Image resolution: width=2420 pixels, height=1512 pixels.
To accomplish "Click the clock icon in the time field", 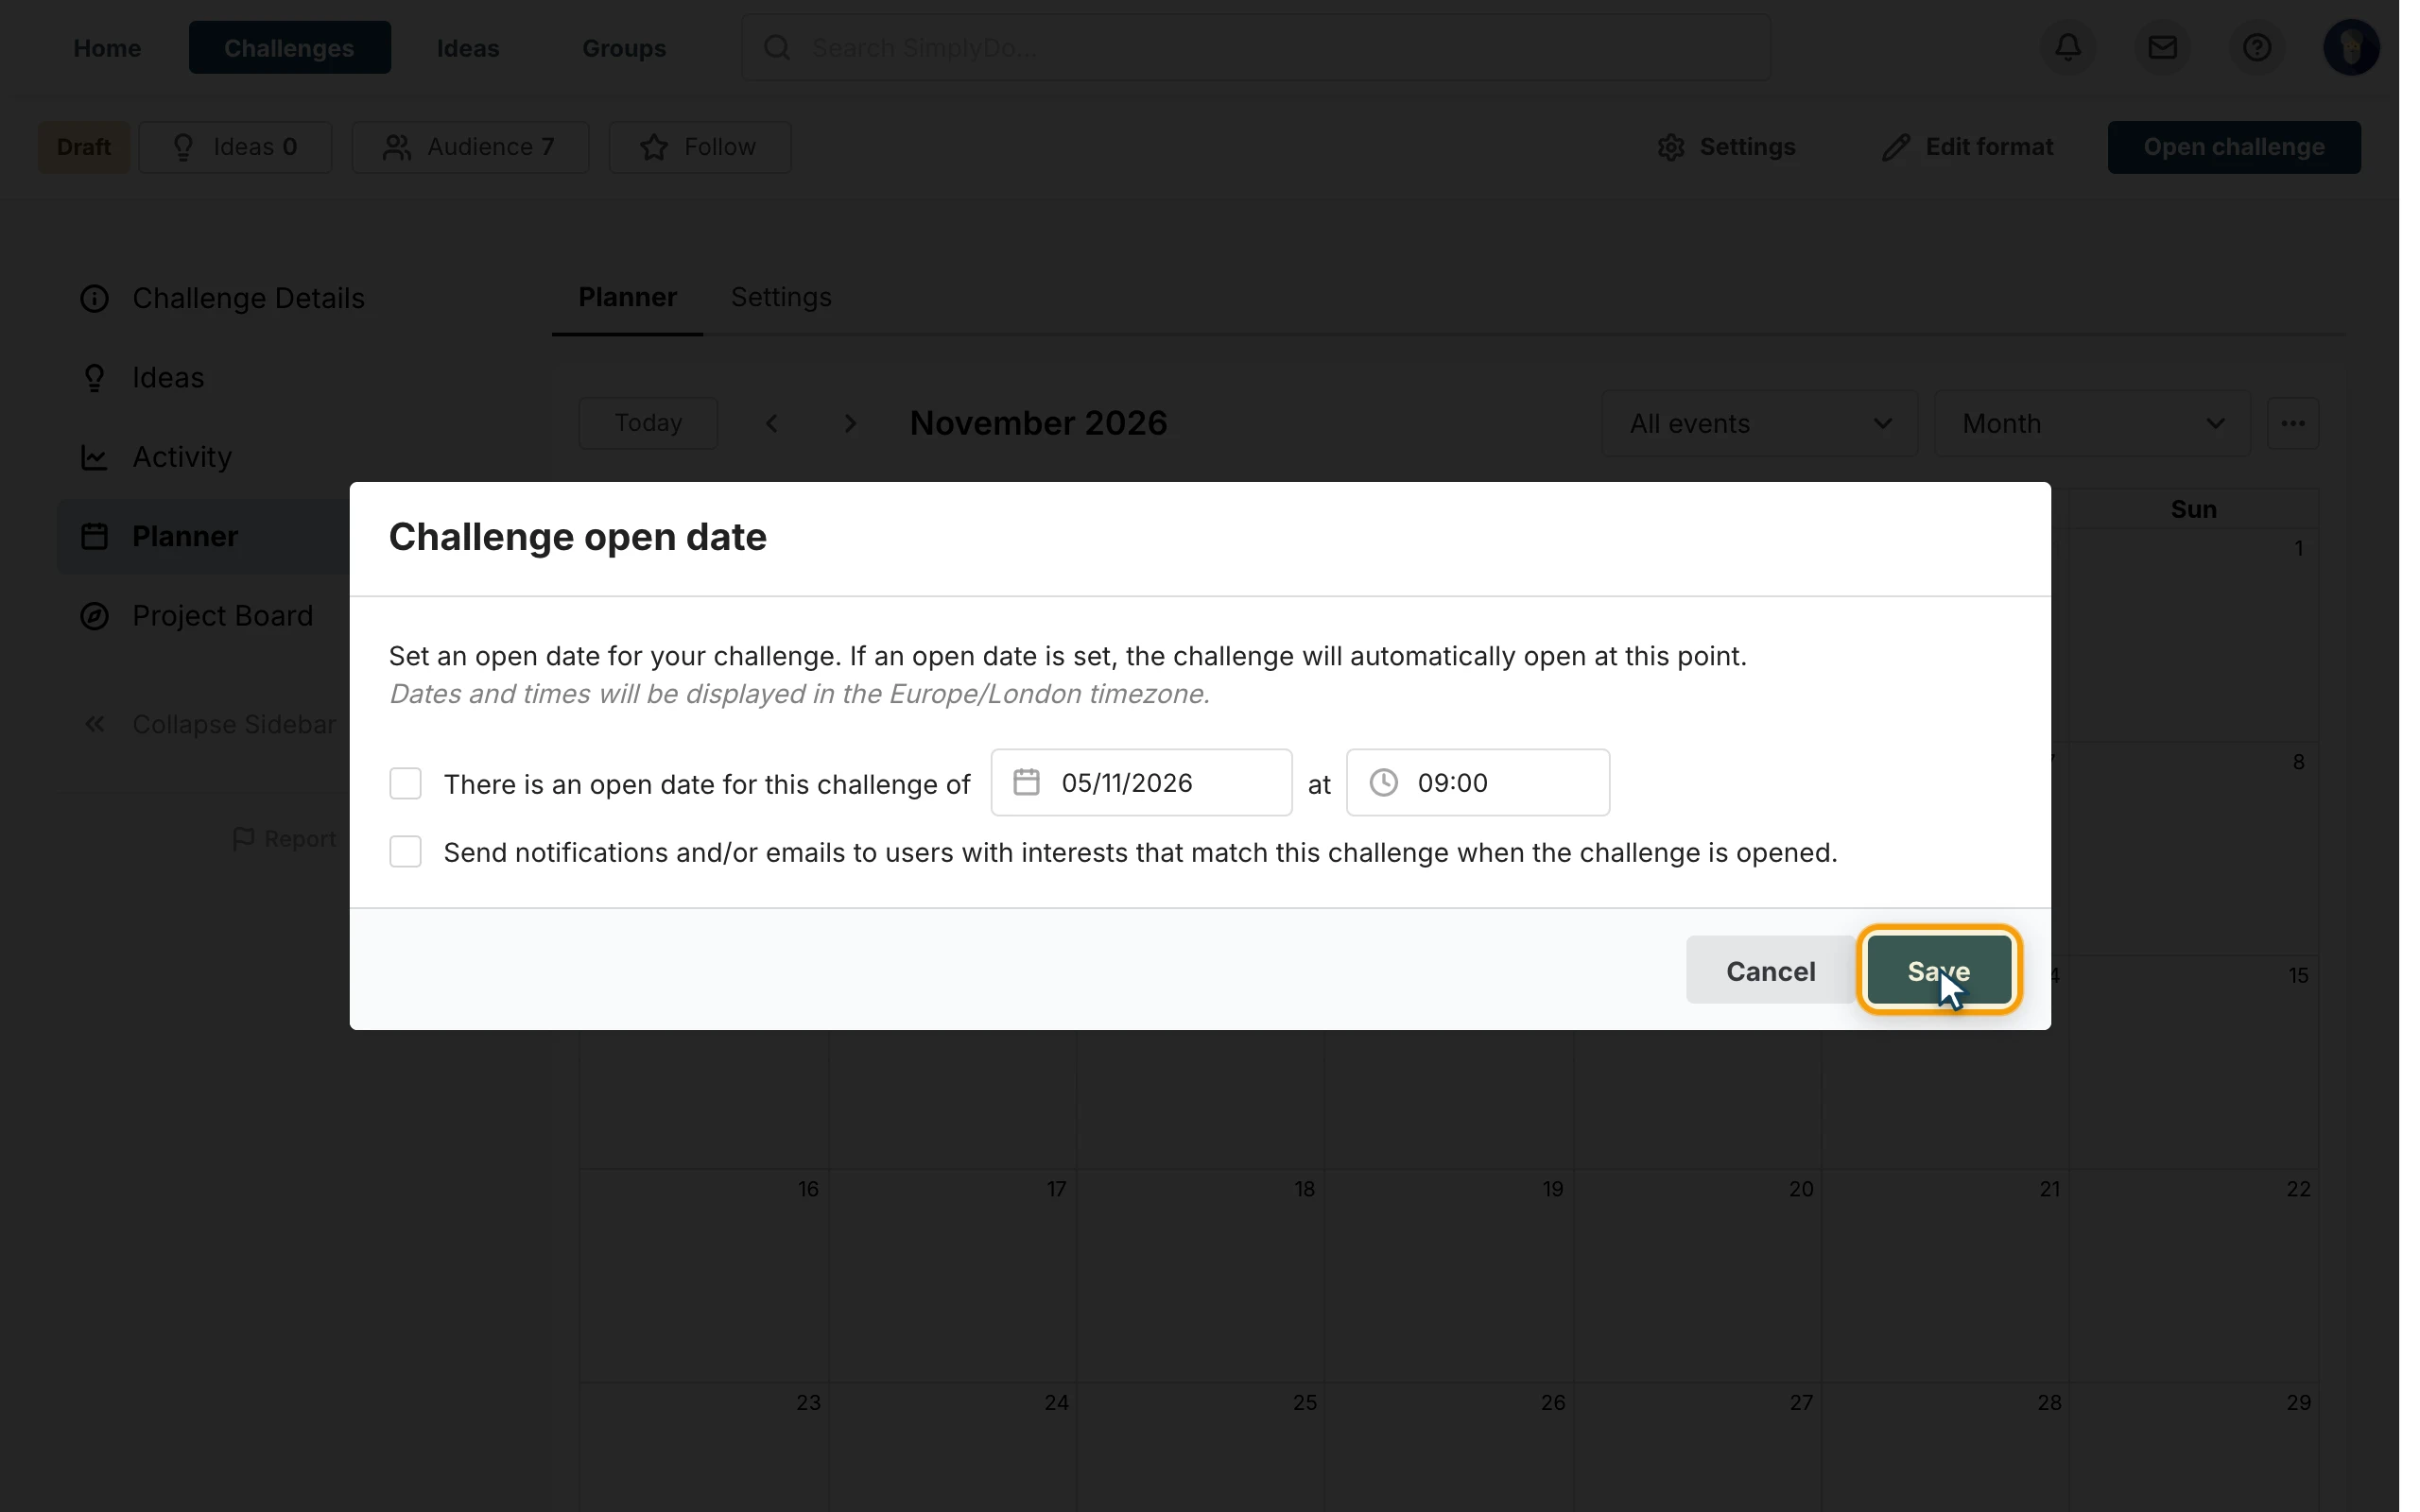I will point(1383,782).
